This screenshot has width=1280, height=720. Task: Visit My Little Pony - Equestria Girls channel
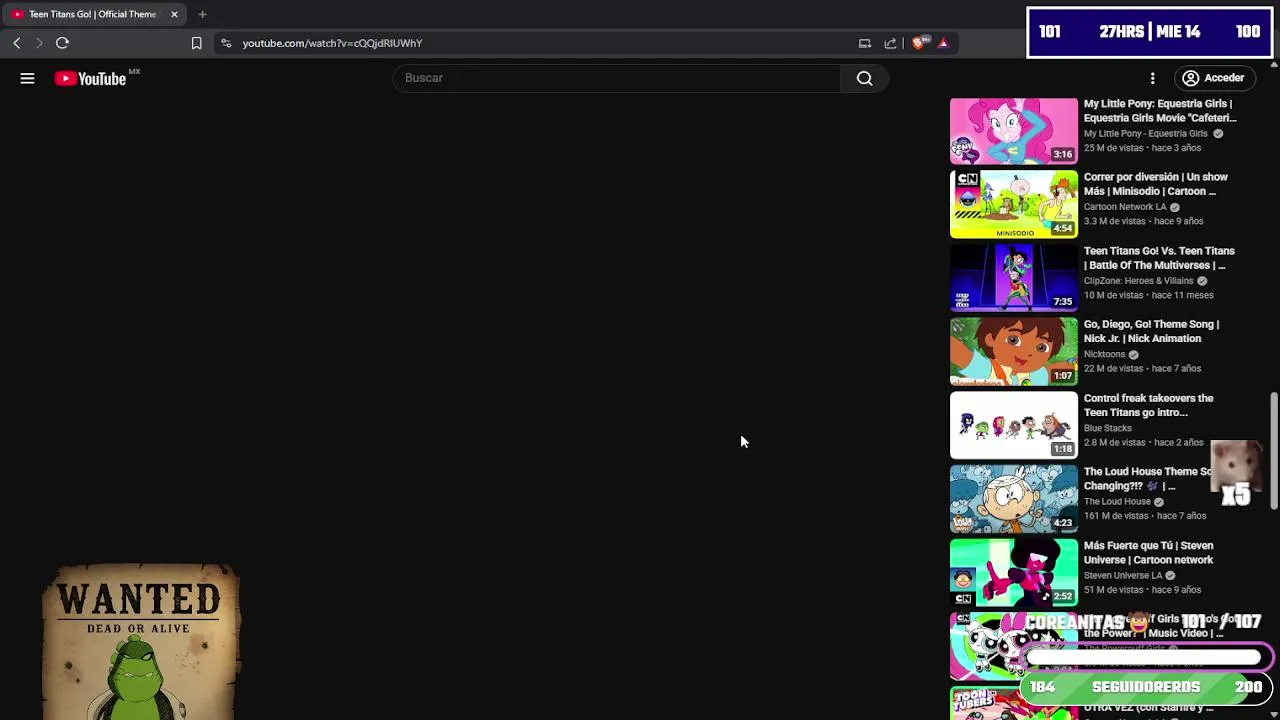[1146, 133]
